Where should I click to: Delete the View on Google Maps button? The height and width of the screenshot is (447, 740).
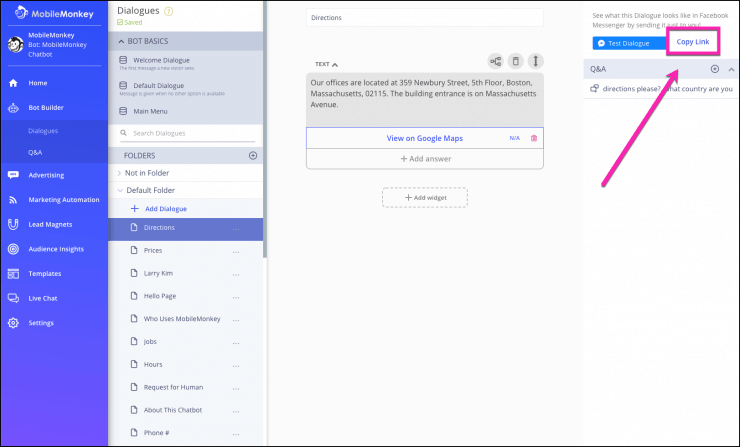coord(534,138)
